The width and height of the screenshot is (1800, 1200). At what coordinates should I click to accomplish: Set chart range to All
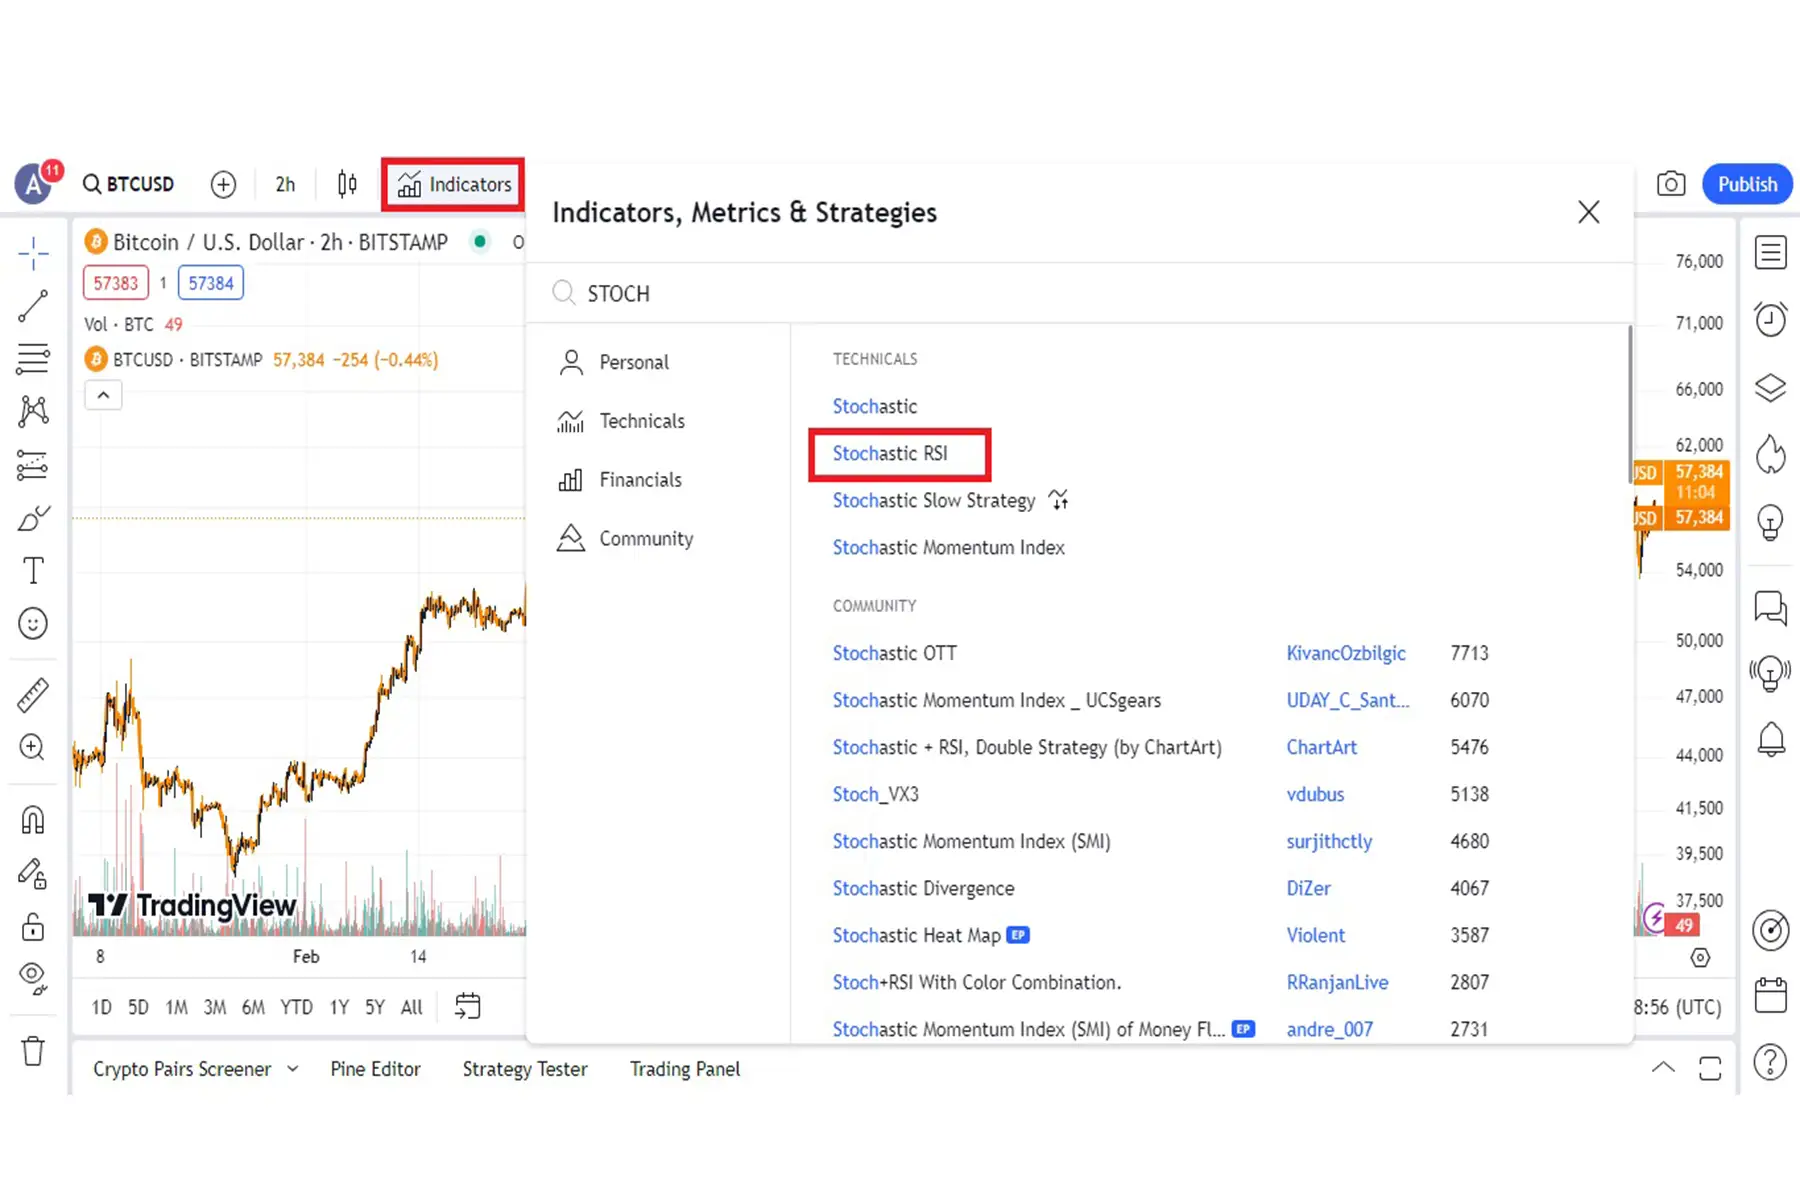pos(412,1007)
